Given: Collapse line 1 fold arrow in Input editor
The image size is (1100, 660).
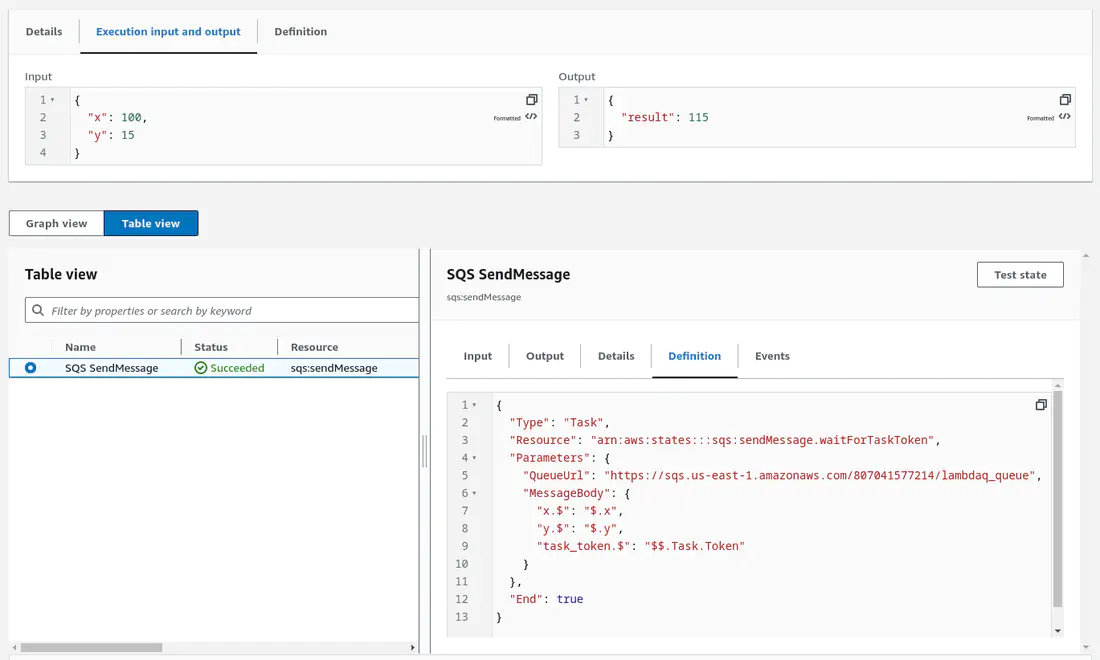Looking at the screenshot, I should (x=53, y=100).
